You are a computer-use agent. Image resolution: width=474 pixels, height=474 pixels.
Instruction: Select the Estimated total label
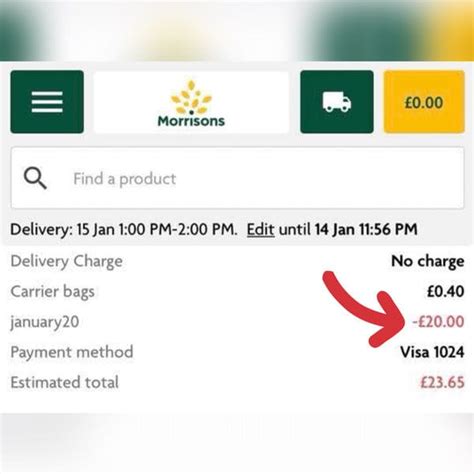(64, 382)
